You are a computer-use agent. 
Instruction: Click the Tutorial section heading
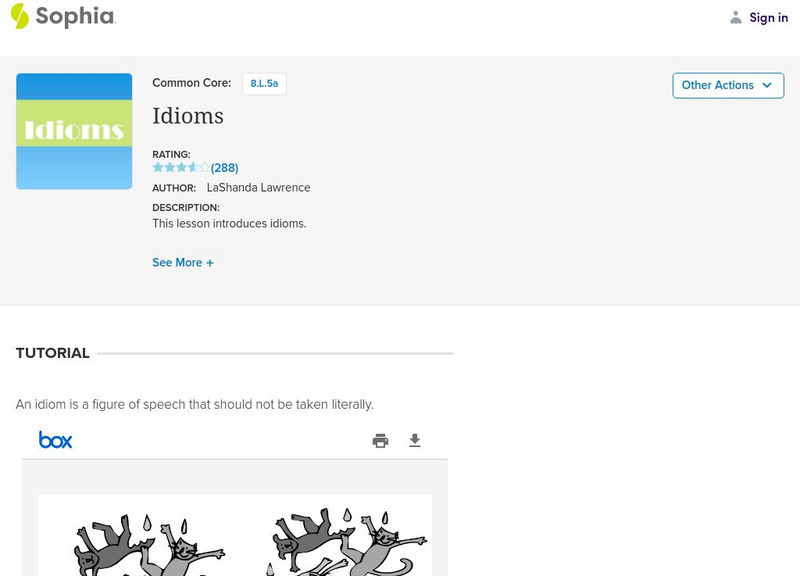tap(53, 353)
